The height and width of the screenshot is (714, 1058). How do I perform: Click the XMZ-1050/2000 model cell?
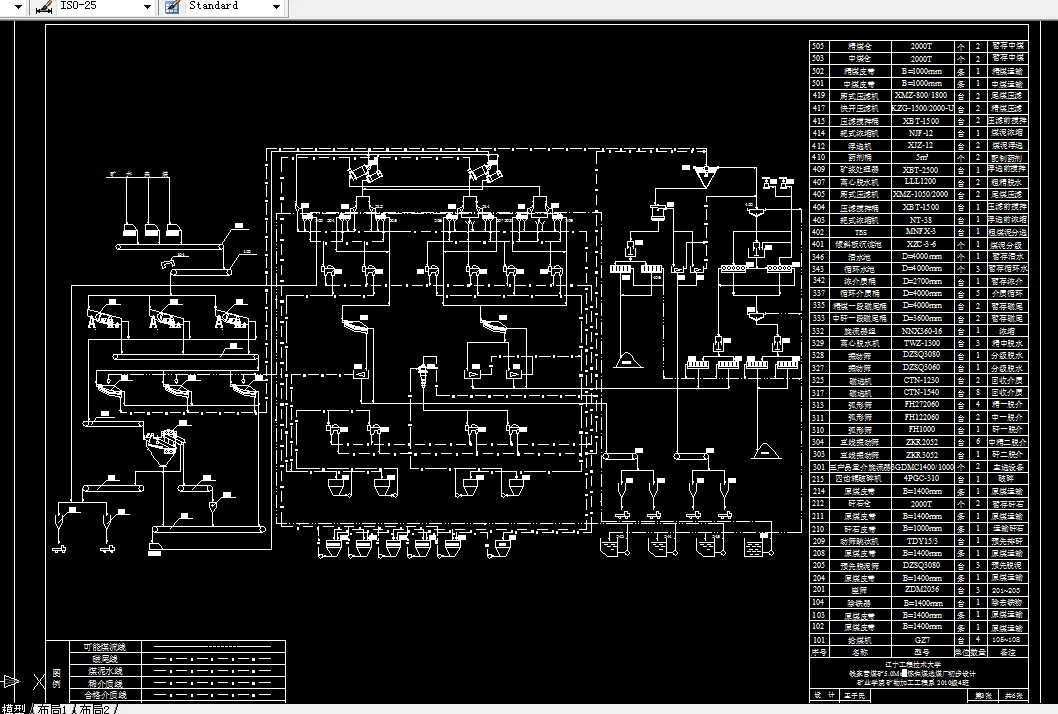click(922, 194)
